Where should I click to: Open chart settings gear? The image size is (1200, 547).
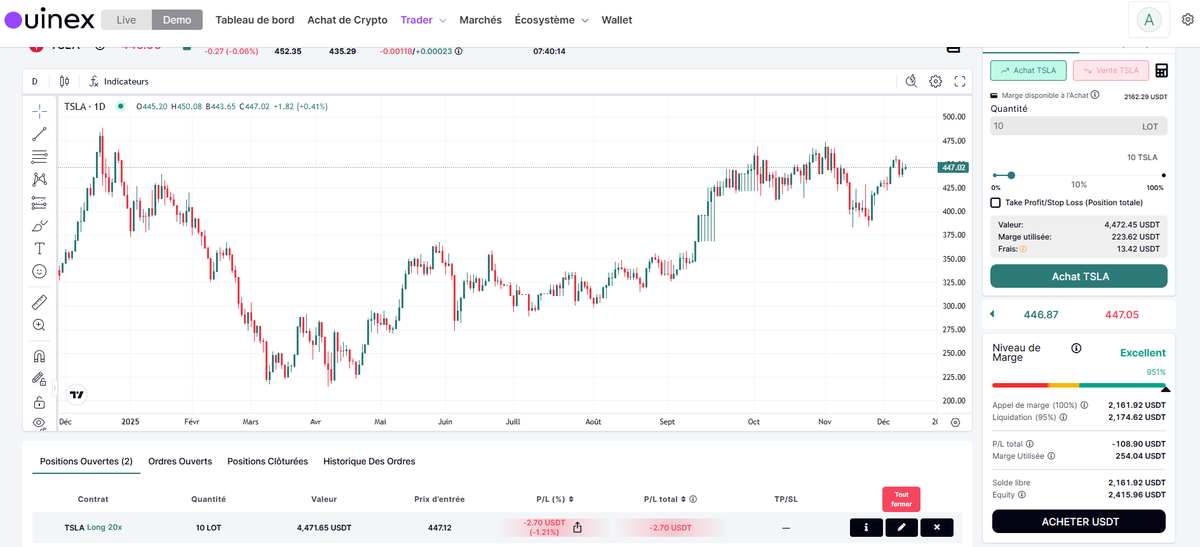tap(935, 81)
